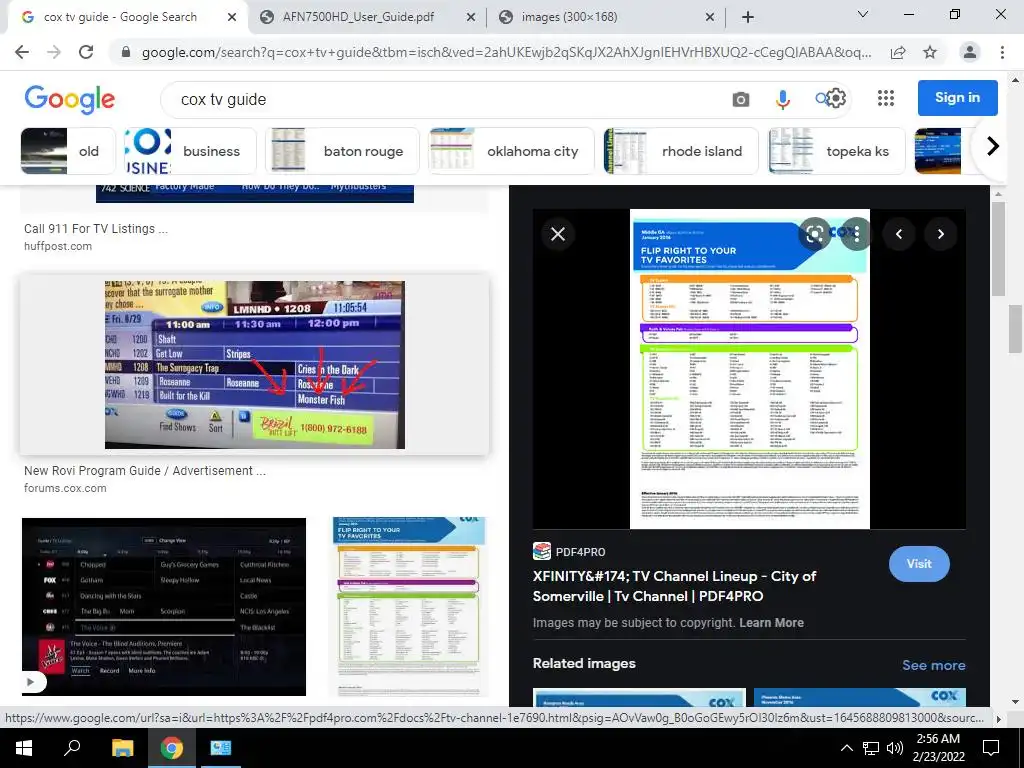This screenshot has height=768, width=1024.
Task: Open the Learn More copyright link
Action: (771, 623)
